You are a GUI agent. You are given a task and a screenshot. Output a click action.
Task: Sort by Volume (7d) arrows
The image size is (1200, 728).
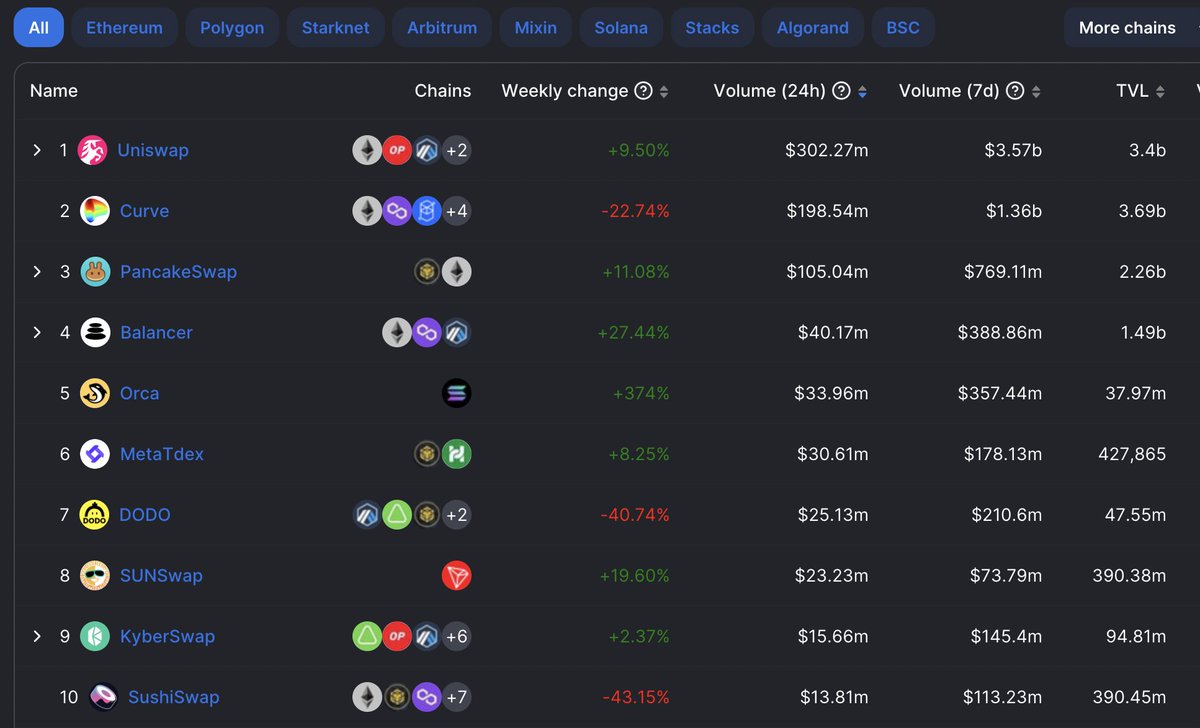1036,92
